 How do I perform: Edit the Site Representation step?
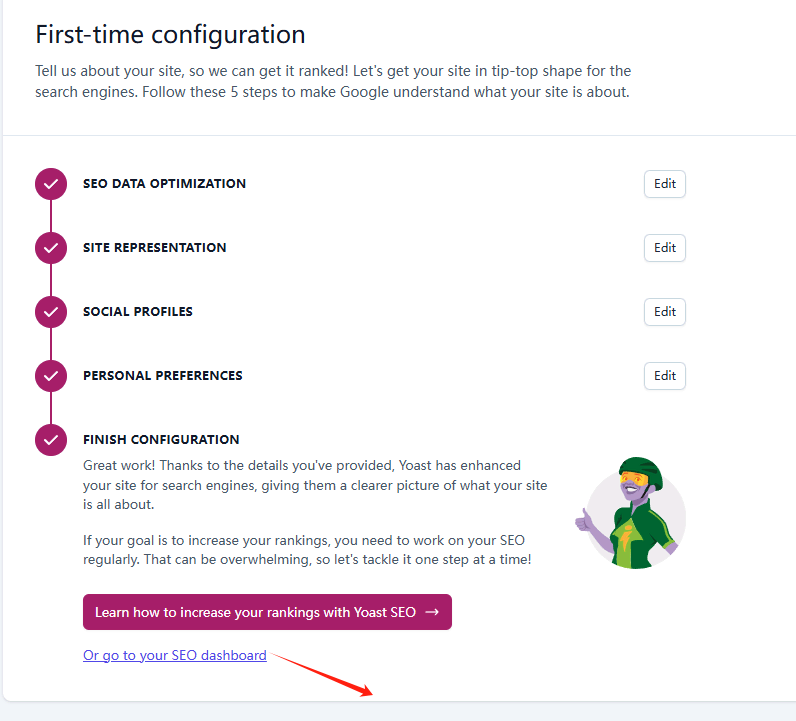click(x=665, y=248)
